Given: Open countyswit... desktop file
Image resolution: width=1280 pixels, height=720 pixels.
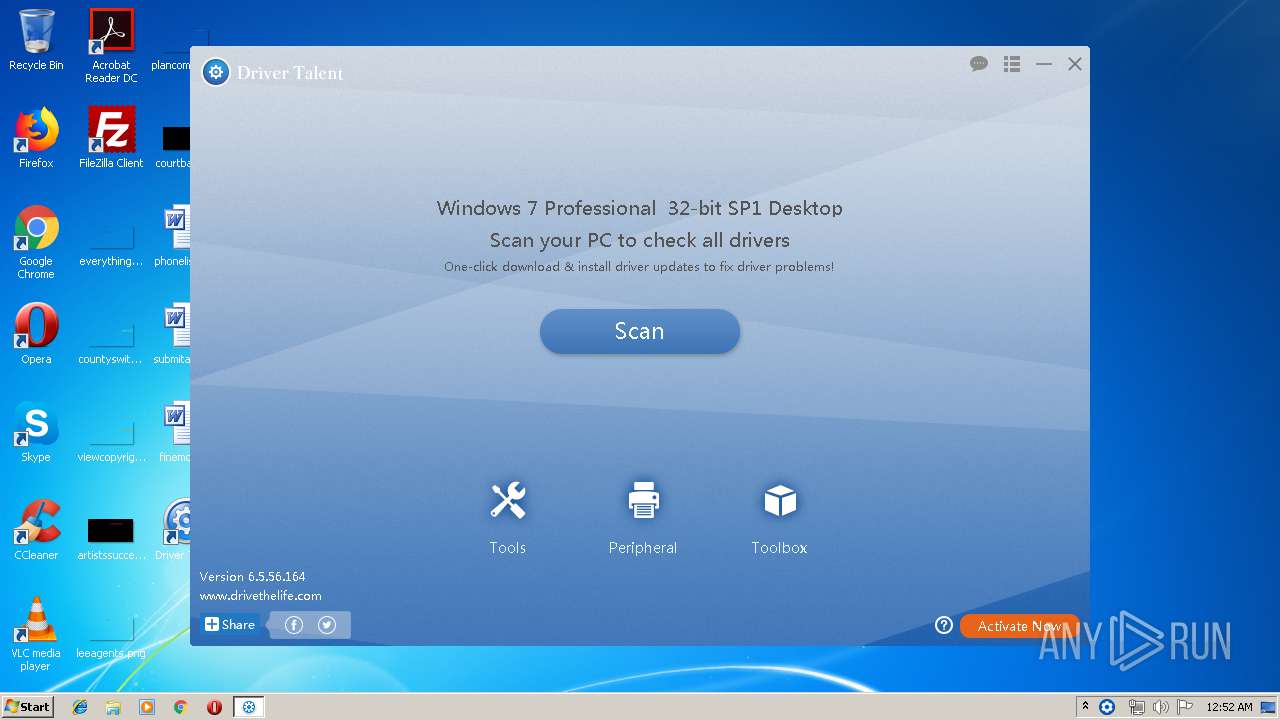Looking at the screenshot, I should coord(111,342).
